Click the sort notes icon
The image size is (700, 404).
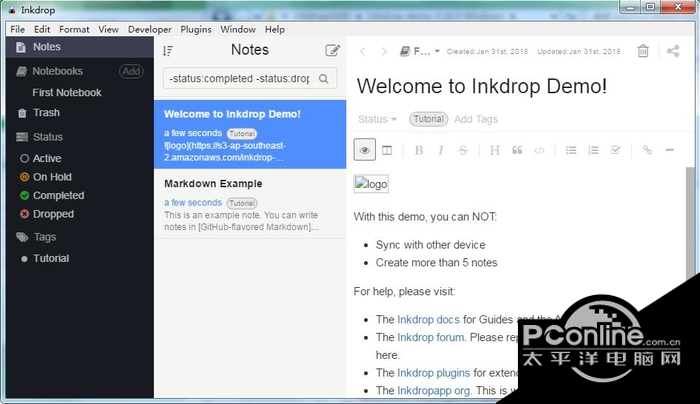tap(168, 51)
